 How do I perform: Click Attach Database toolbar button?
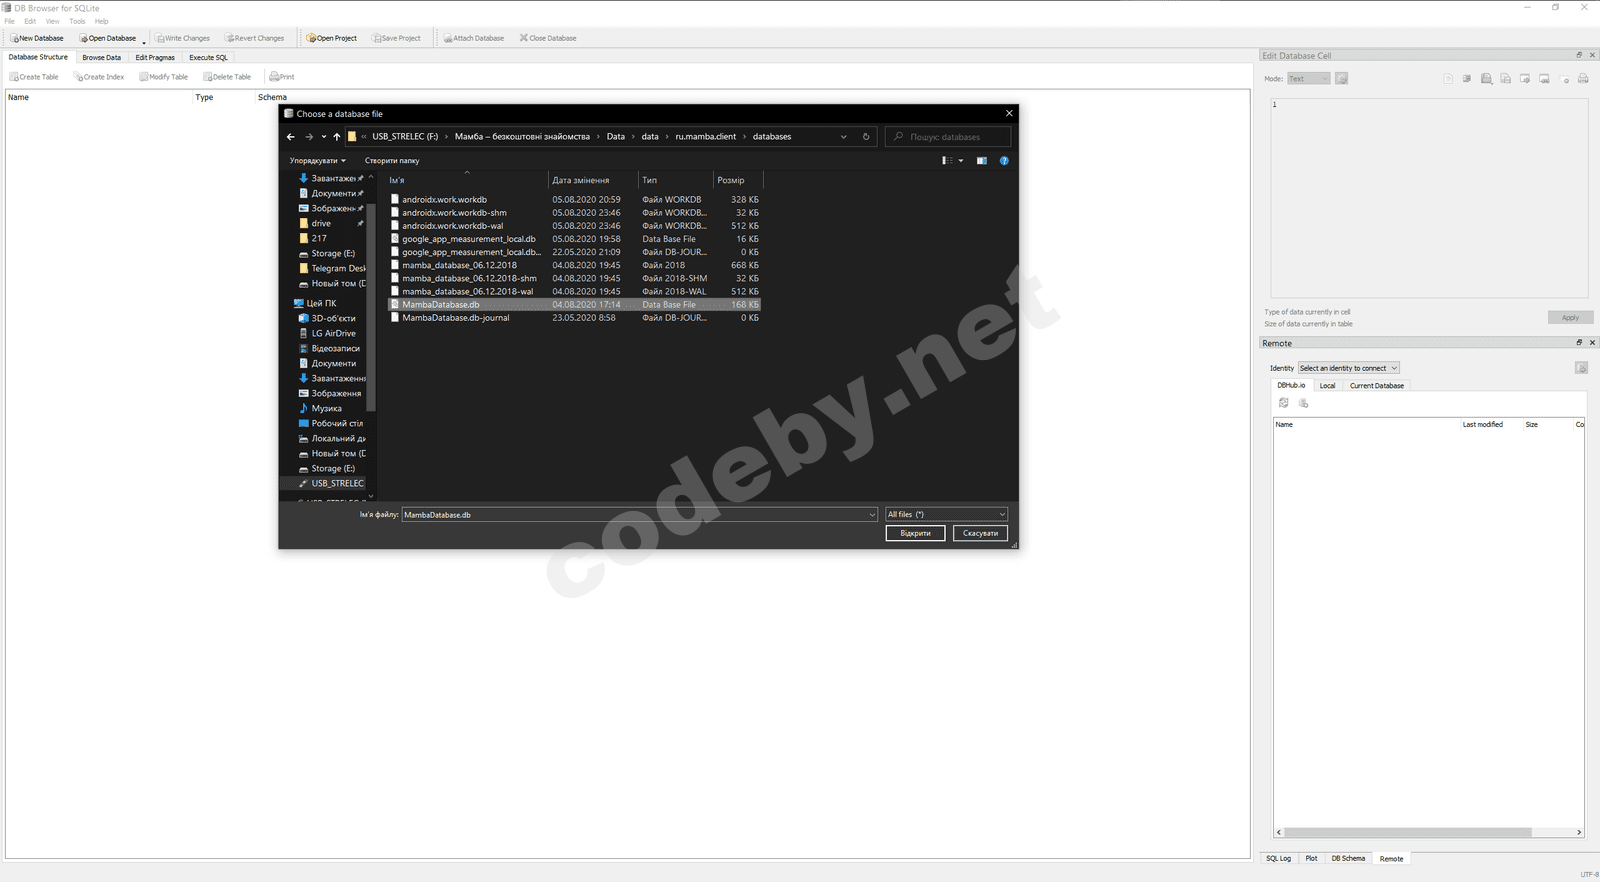[474, 38]
